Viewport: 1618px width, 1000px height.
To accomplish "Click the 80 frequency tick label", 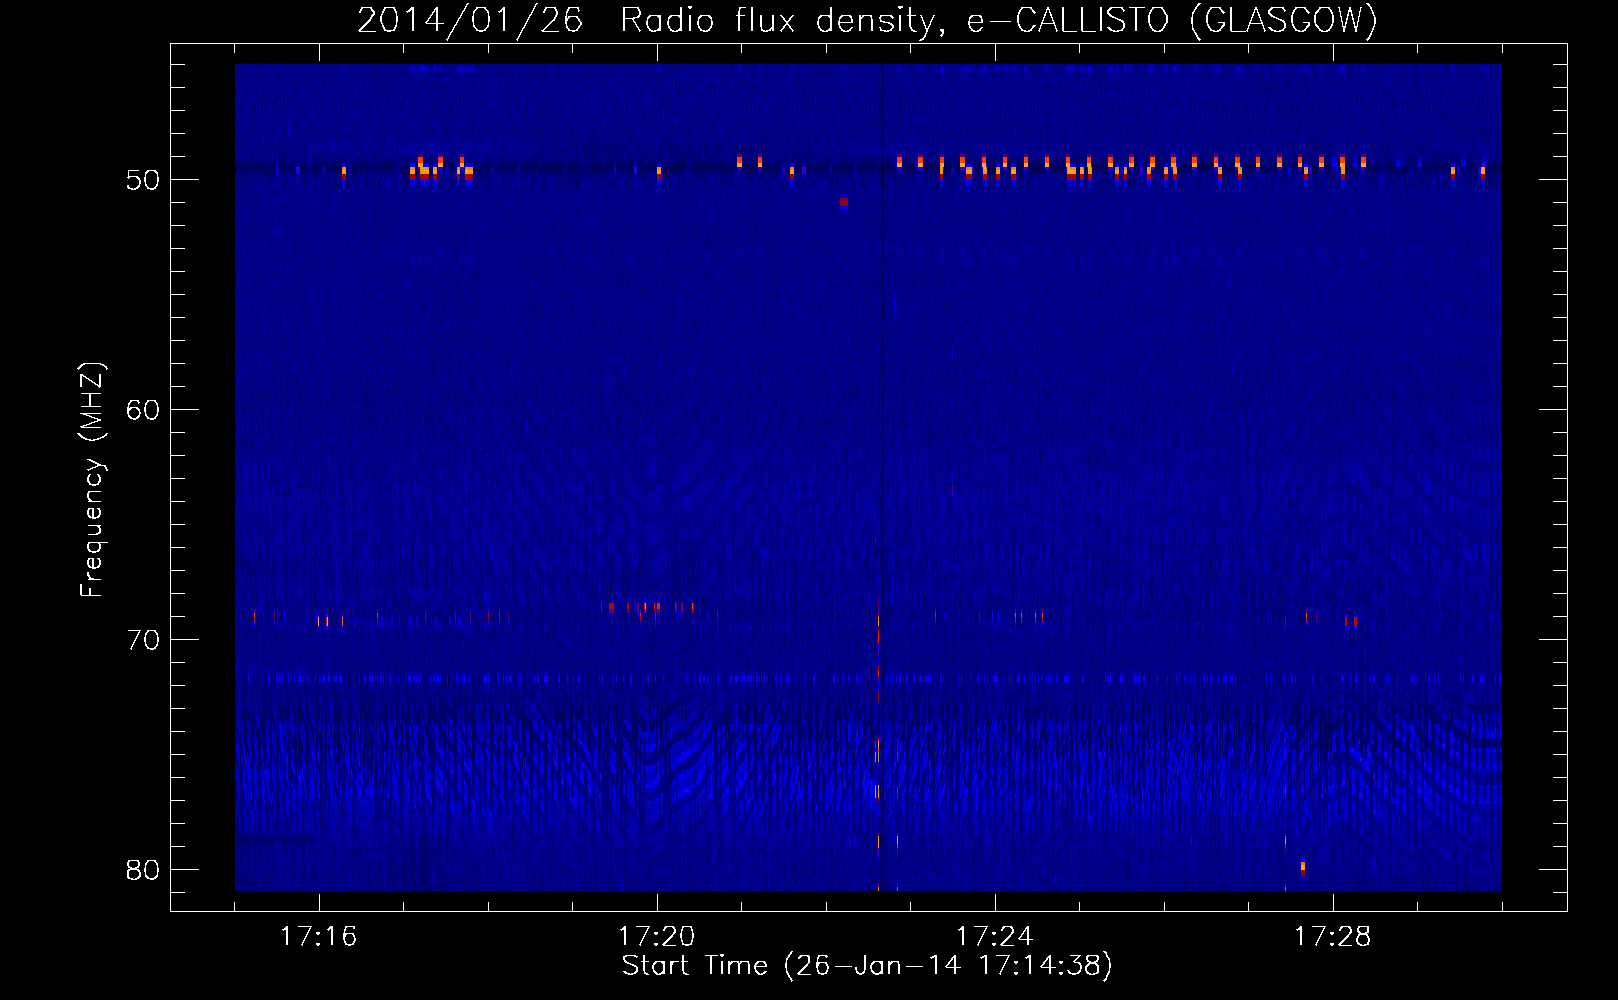I will [143, 870].
